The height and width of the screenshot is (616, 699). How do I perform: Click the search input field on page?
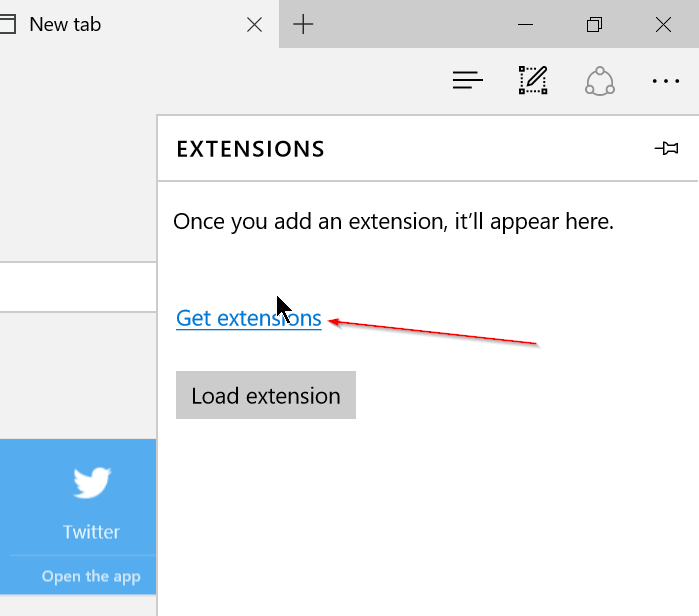tap(78, 287)
